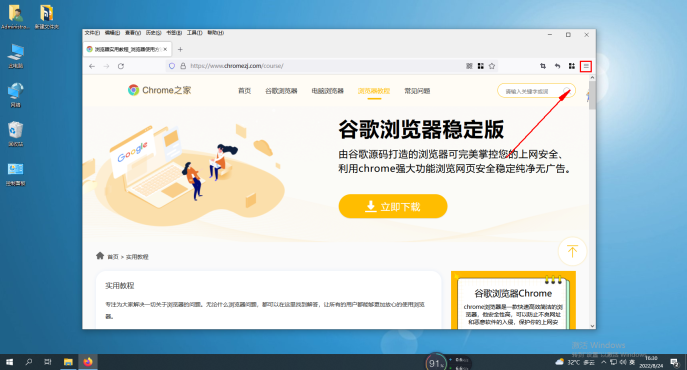Click the 立即下载 download button
This screenshot has width=687, height=370.
pyautogui.click(x=393, y=206)
